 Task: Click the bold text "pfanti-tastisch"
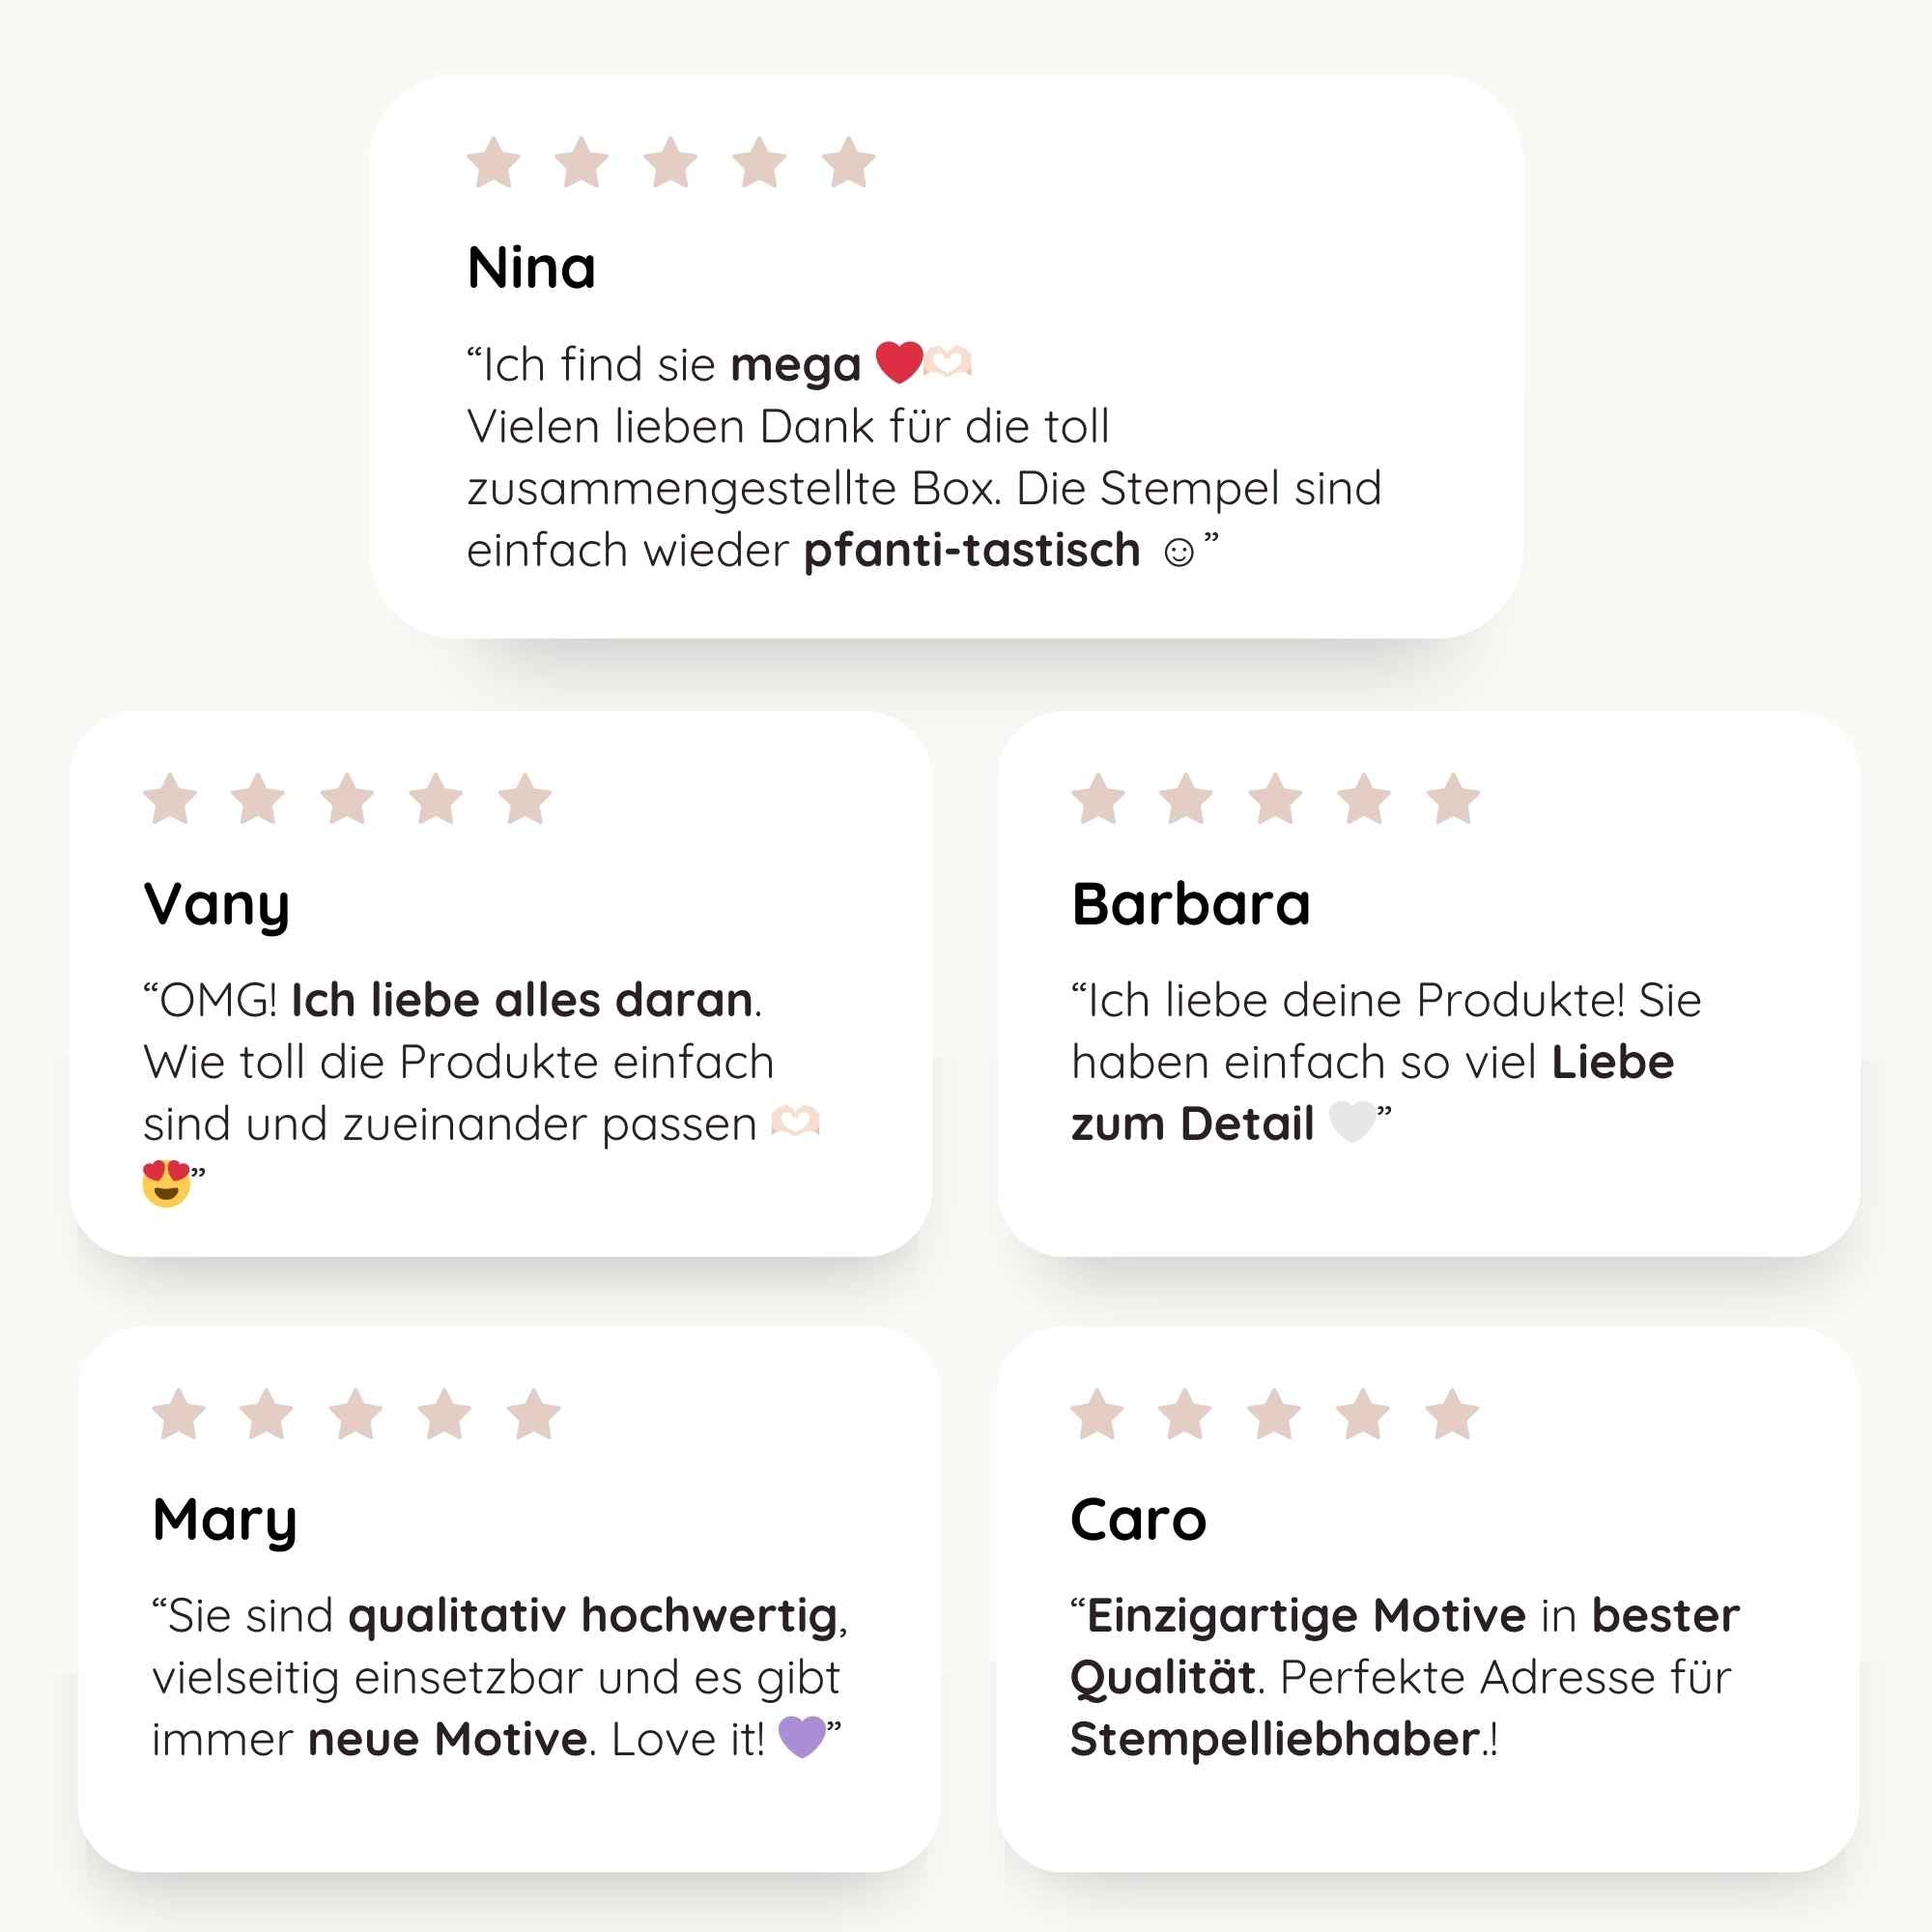pyautogui.click(x=972, y=551)
